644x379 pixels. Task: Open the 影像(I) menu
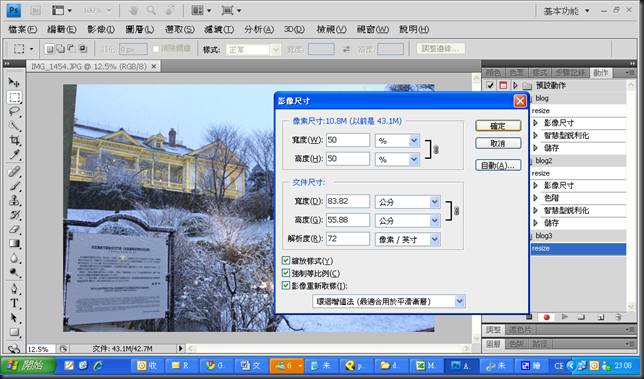point(101,30)
